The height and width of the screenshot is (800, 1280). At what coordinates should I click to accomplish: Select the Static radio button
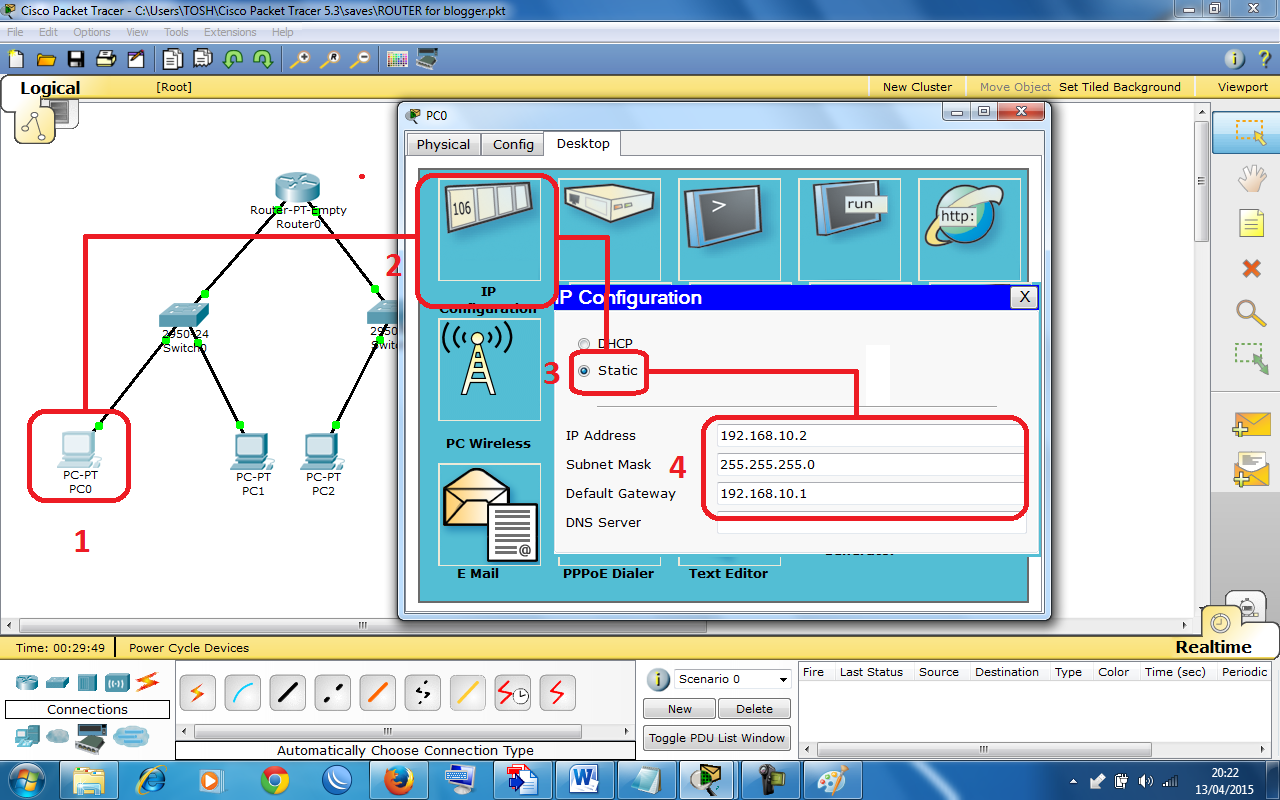click(x=584, y=371)
